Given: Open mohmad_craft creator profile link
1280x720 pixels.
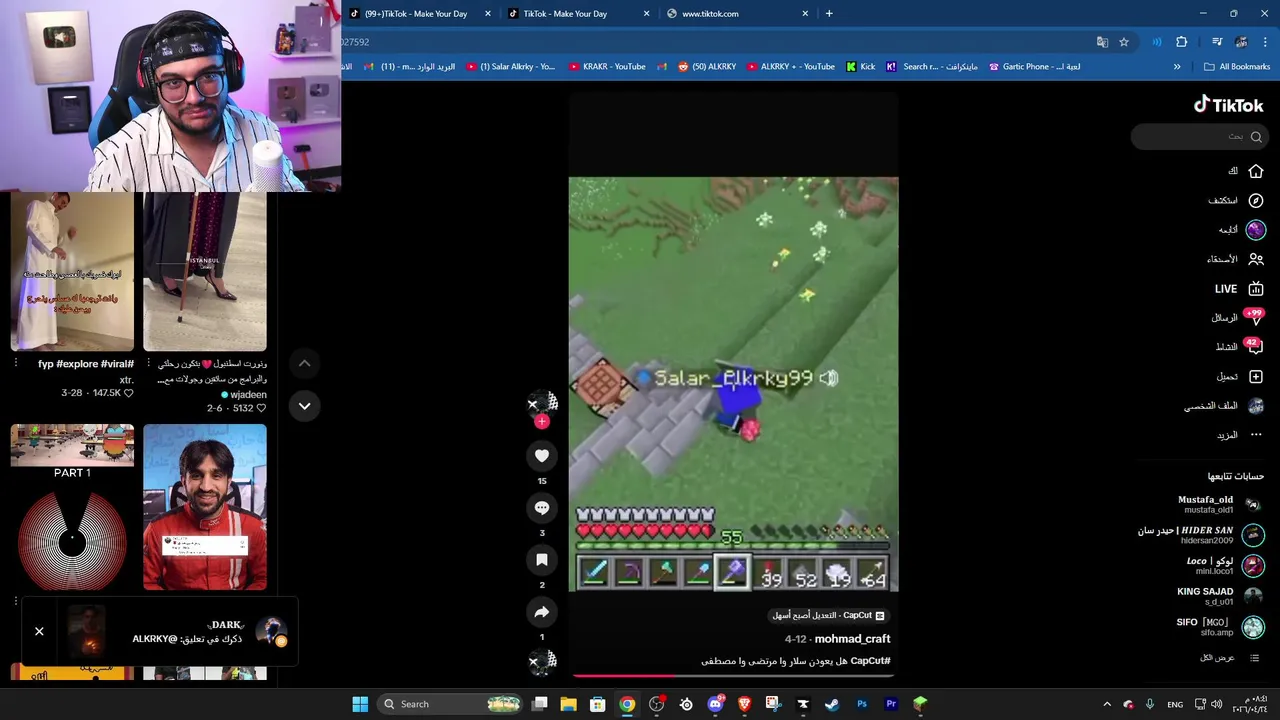Looking at the screenshot, I should (852, 639).
